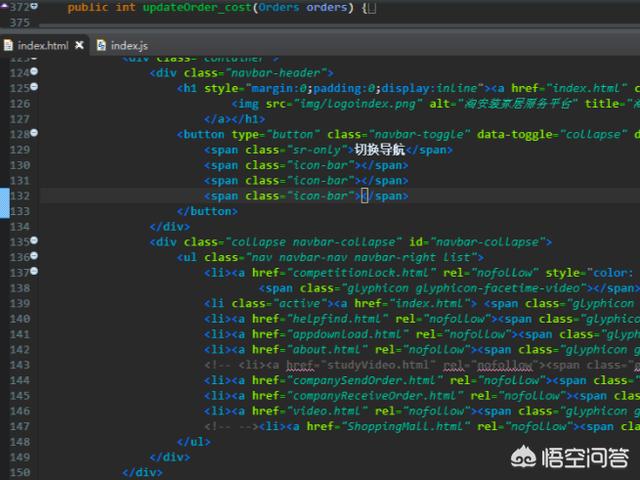Click the folded code marker after updateOrder_cost

(371, 8)
